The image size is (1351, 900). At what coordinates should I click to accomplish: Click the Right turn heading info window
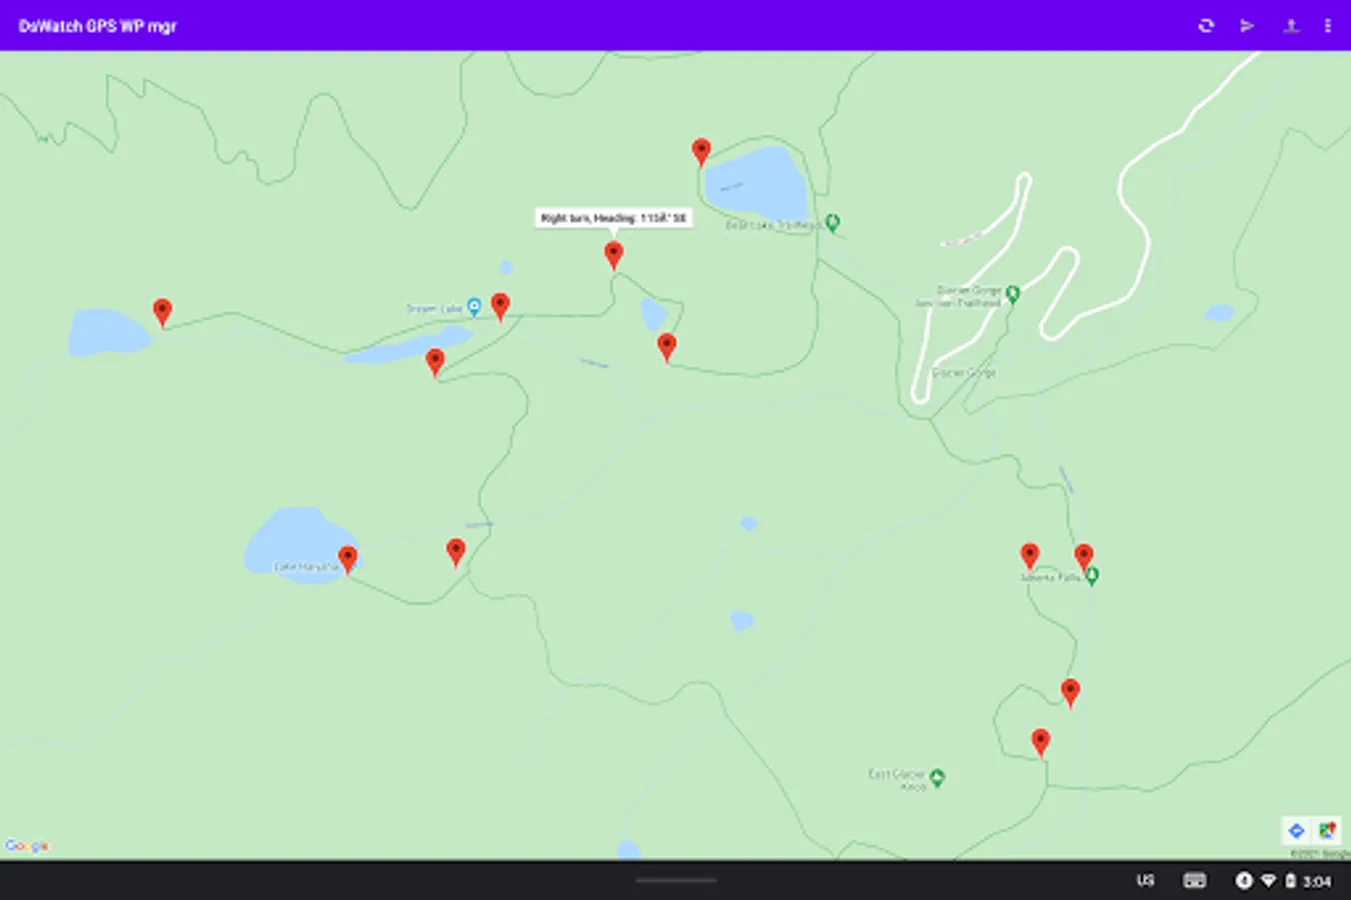613,218
